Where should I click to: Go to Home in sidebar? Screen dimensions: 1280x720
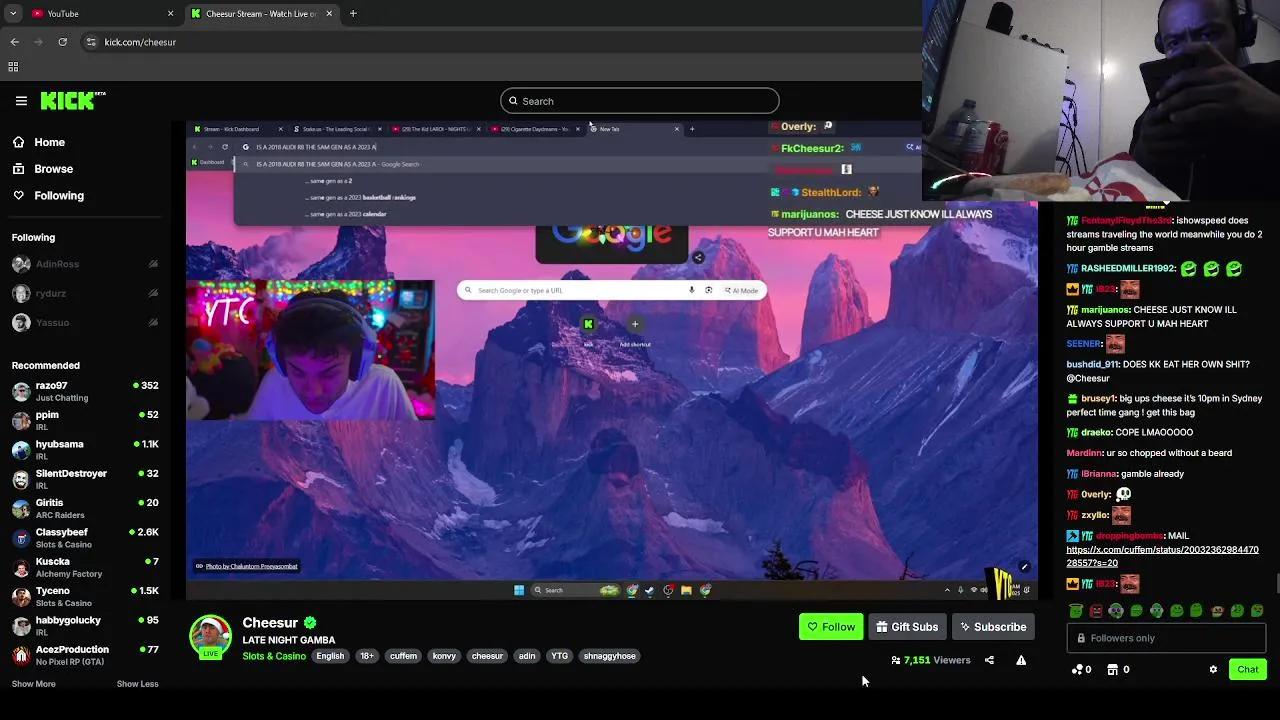coord(49,142)
